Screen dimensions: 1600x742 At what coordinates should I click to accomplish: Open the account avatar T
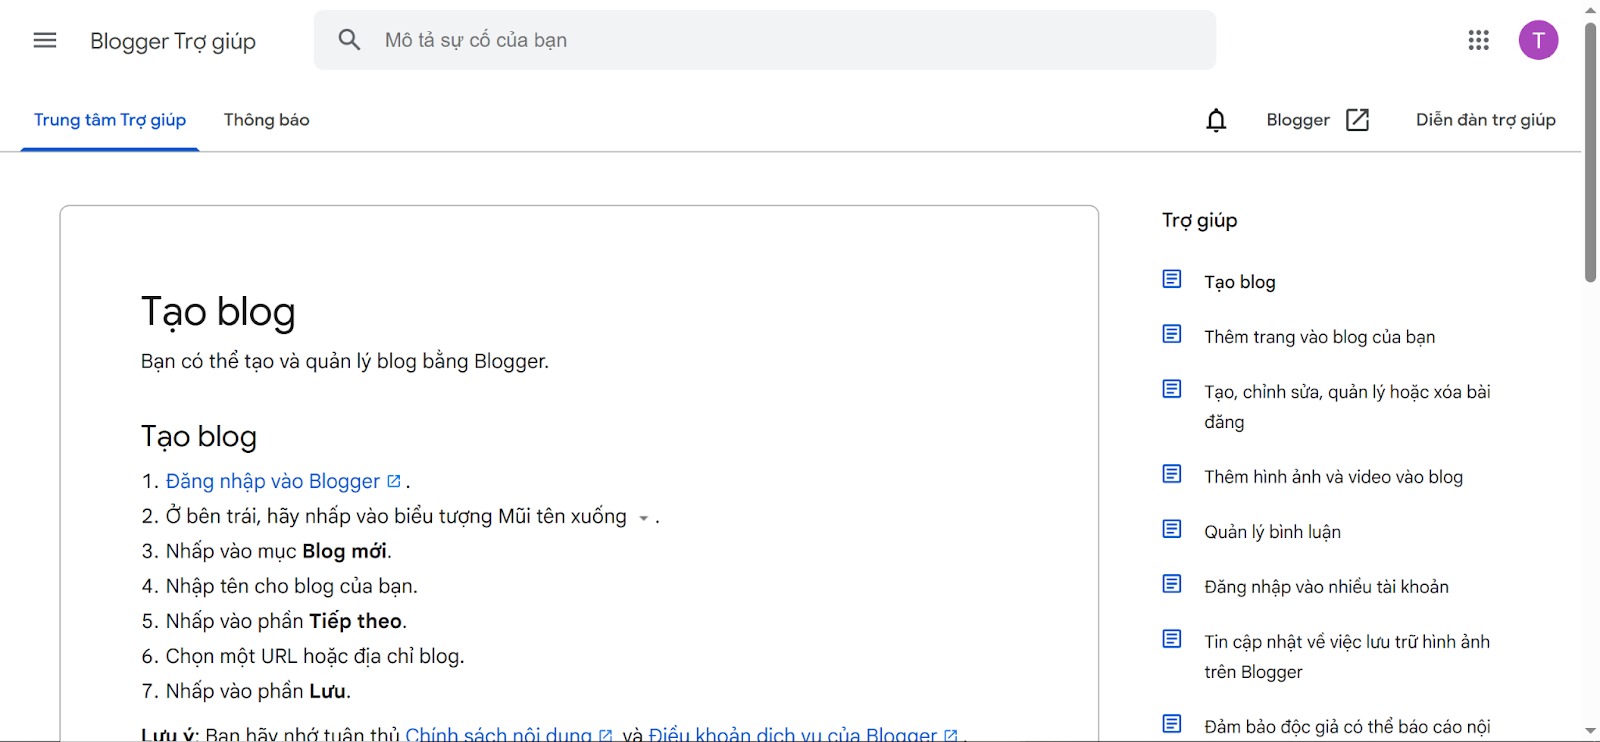point(1538,40)
